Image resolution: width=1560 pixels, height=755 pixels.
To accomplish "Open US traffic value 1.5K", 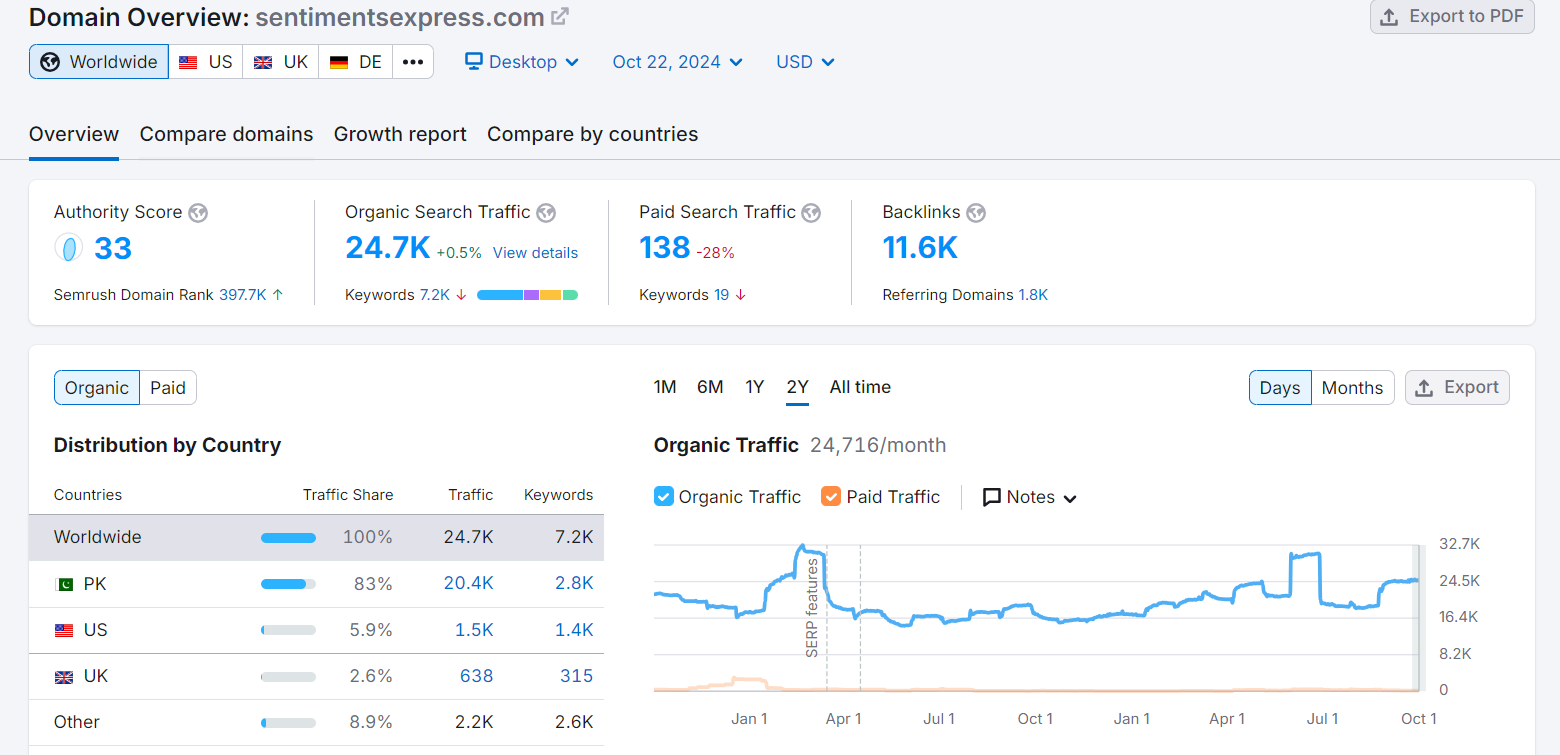I will tap(474, 630).
